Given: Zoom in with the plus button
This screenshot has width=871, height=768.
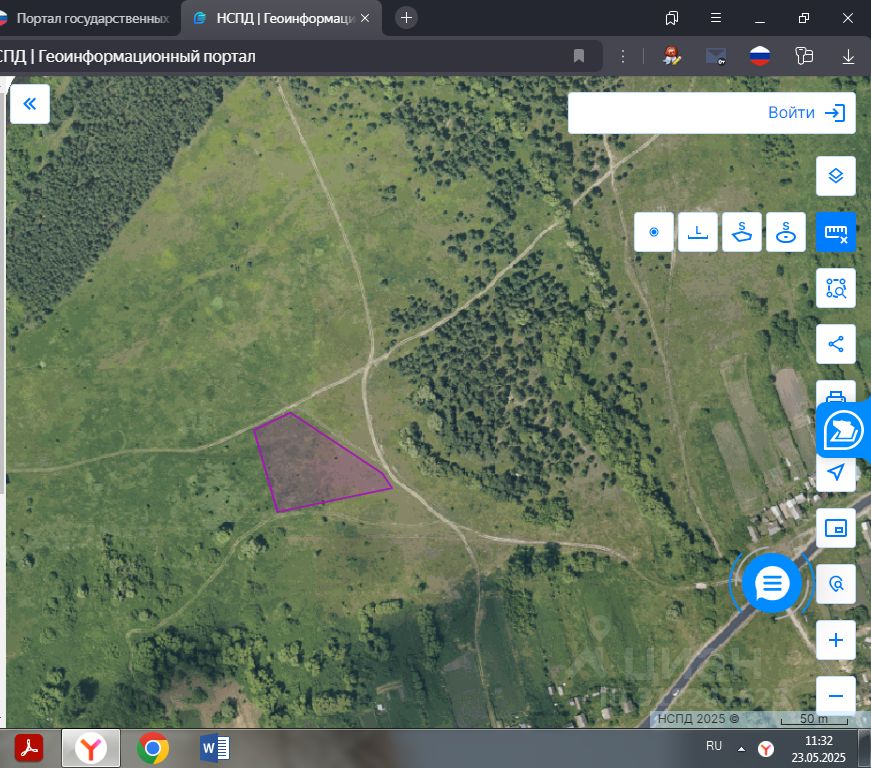Looking at the screenshot, I should [x=835, y=640].
